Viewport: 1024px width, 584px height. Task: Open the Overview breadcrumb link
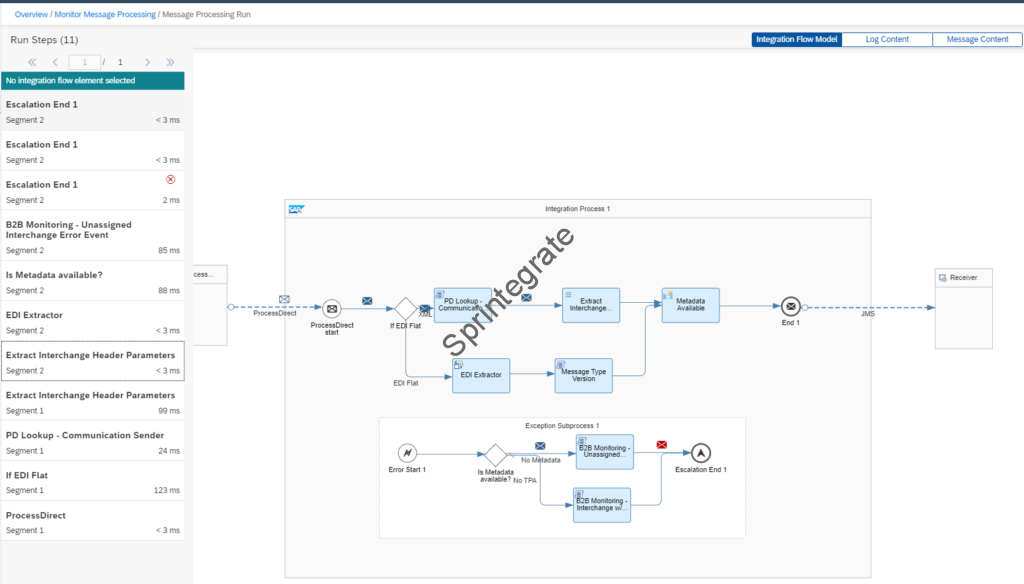tap(31, 14)
